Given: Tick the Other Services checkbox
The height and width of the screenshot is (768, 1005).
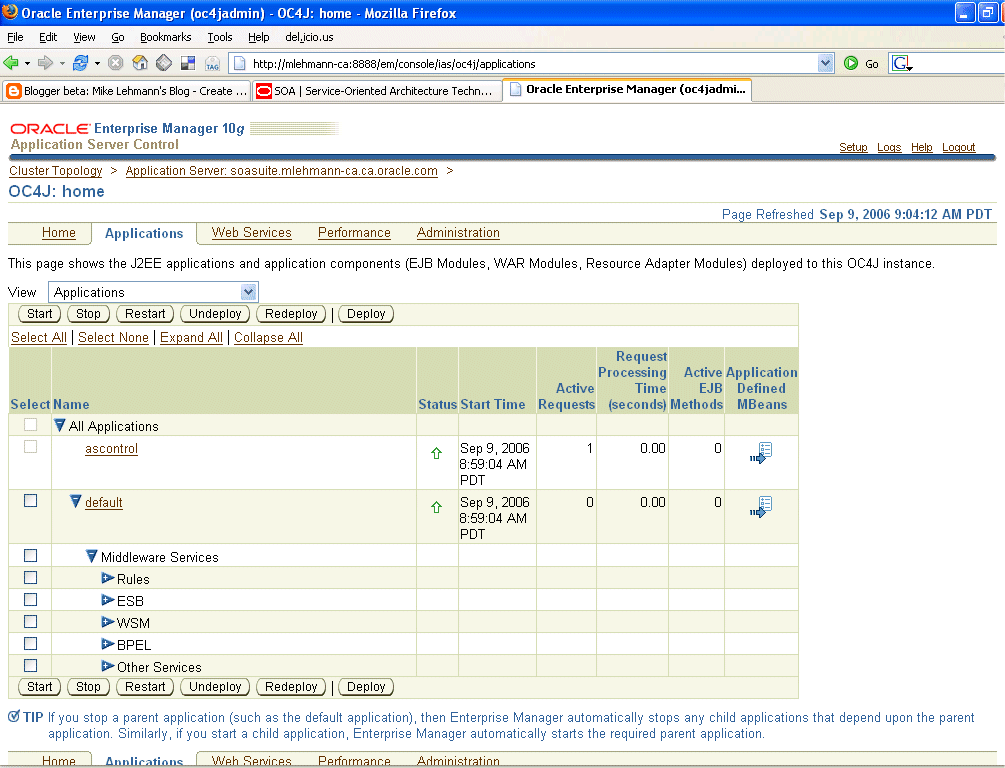Looking at the screenshot, I should pos(30,665).
